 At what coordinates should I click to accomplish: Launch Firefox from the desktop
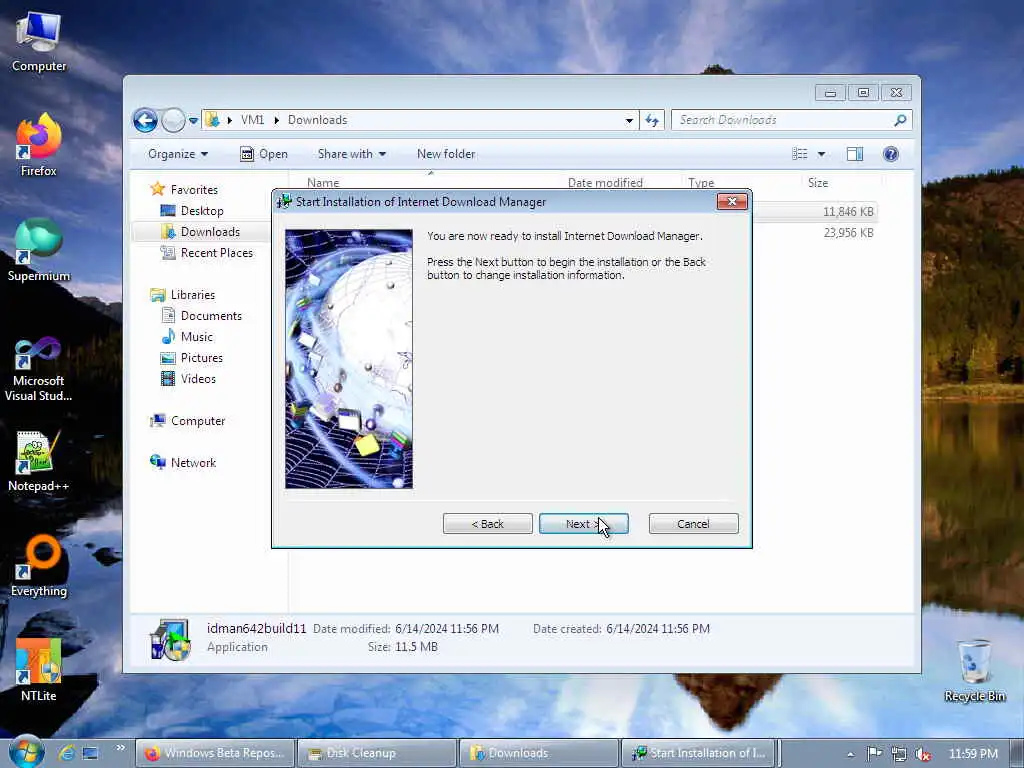(x=39, y=145)
